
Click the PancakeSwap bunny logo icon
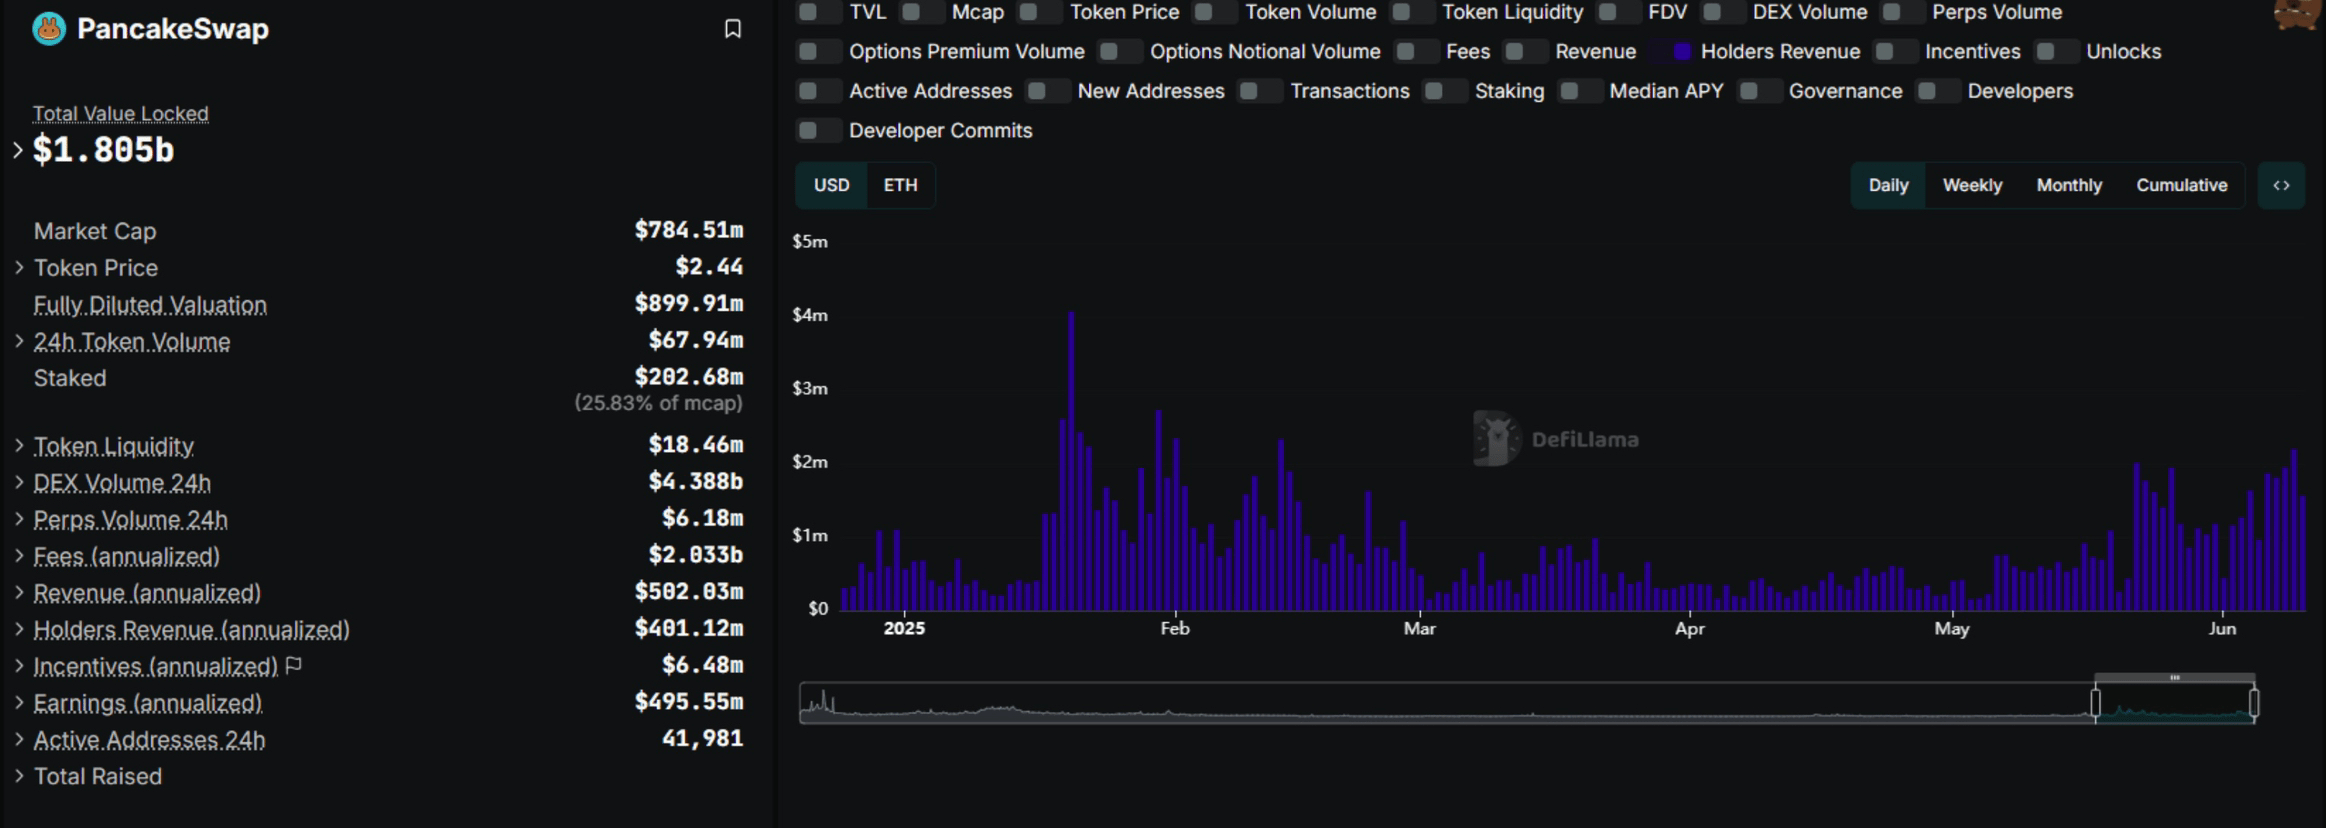pyautogui.click(x=49, y=29)
